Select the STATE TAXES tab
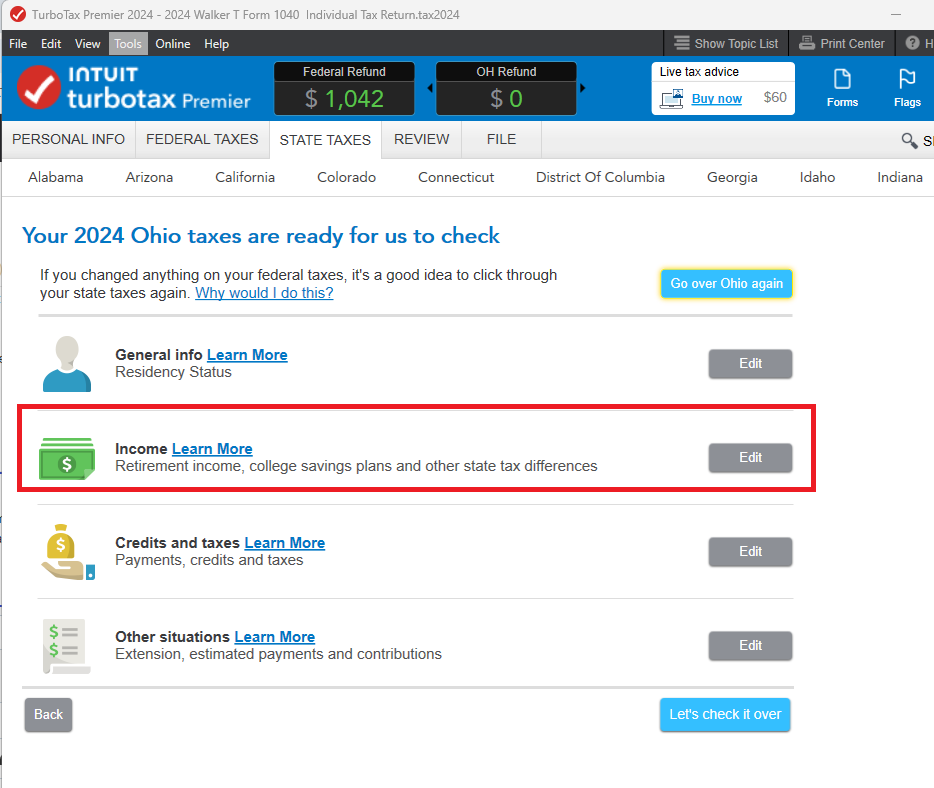This screenshot has height=788, width=934. tap(325, 140)
